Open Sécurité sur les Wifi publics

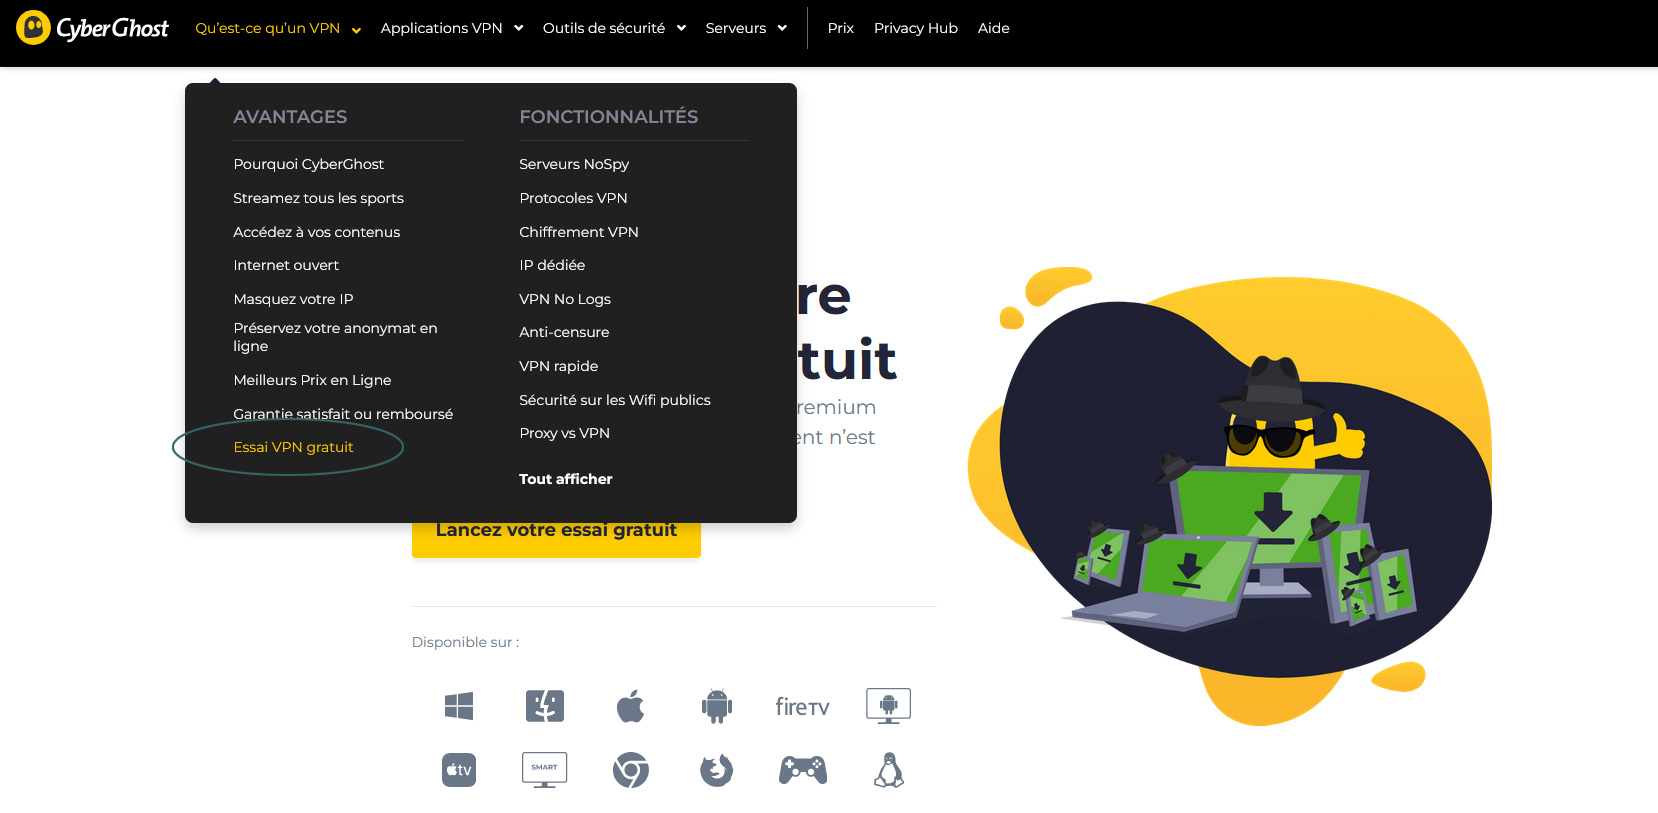(x=615, y=400)
